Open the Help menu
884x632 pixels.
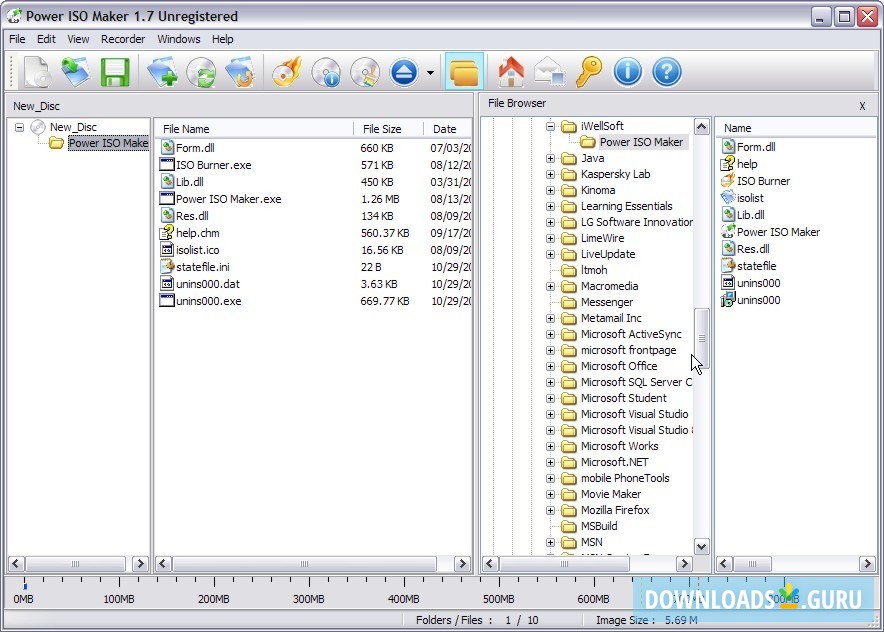point(223,39)
